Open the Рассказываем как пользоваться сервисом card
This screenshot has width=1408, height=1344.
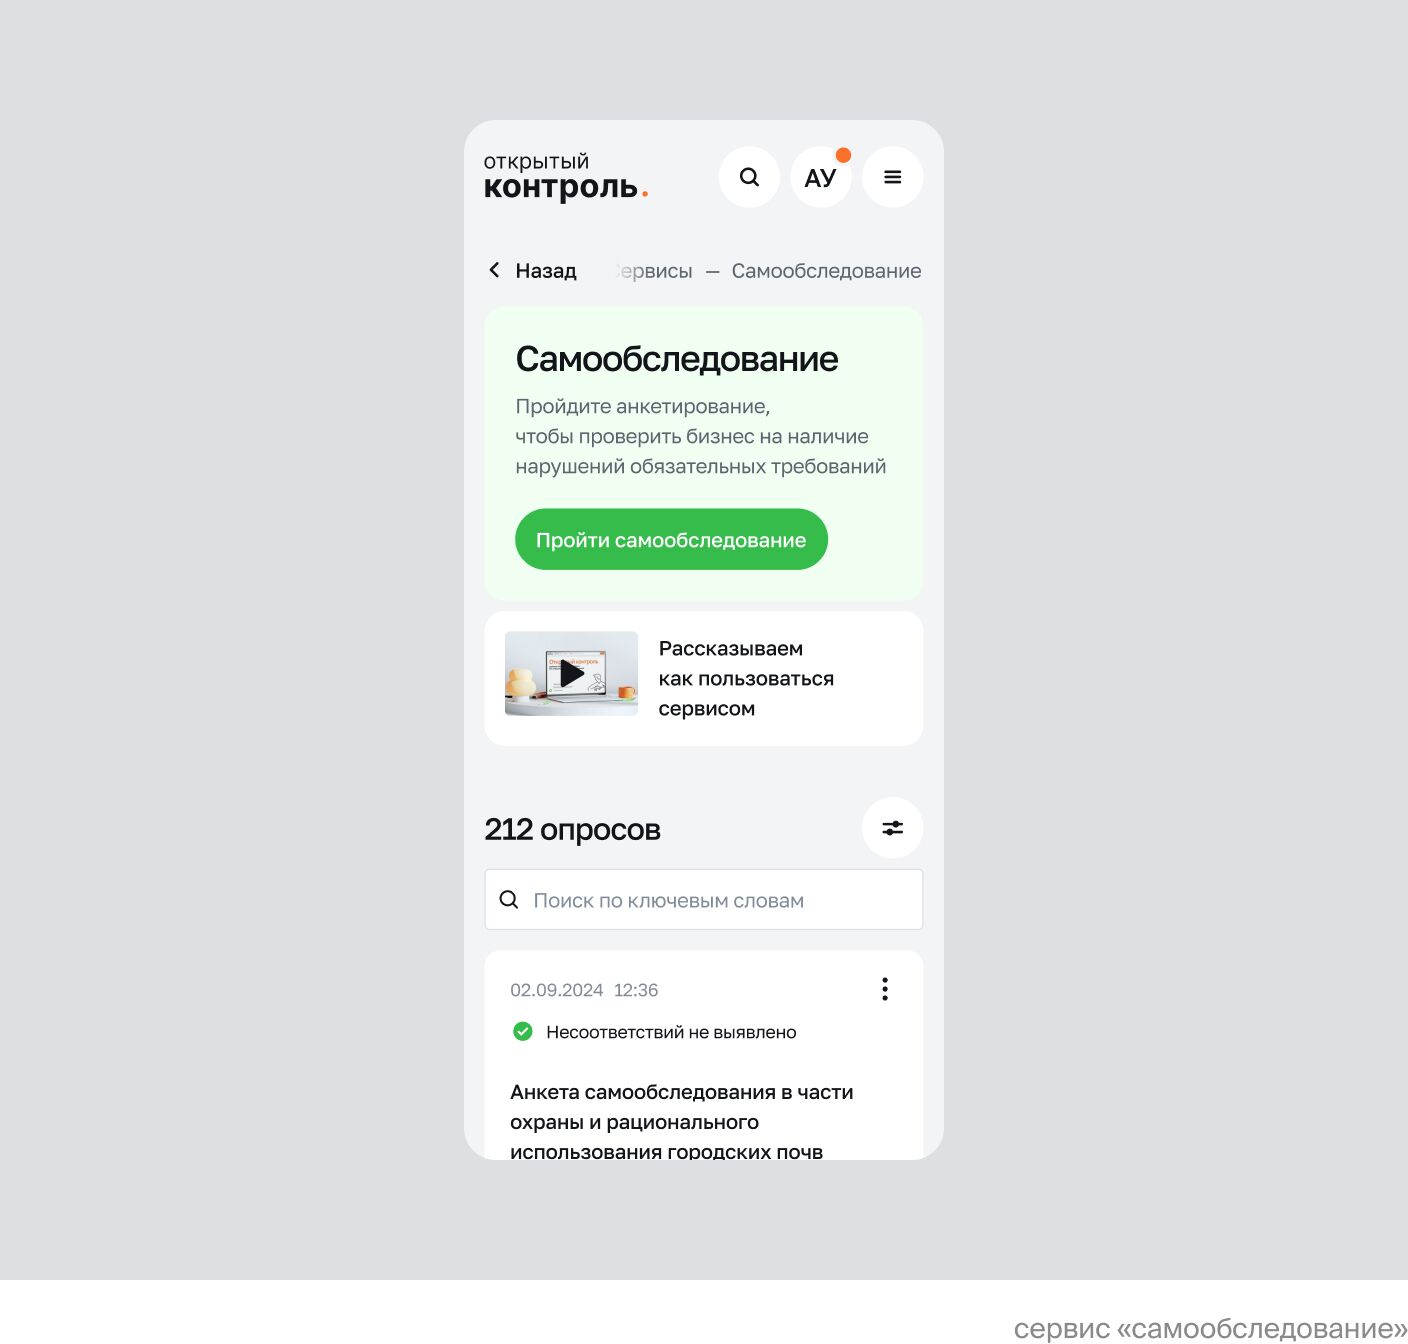pyautogui.click(x=704, y=678)
